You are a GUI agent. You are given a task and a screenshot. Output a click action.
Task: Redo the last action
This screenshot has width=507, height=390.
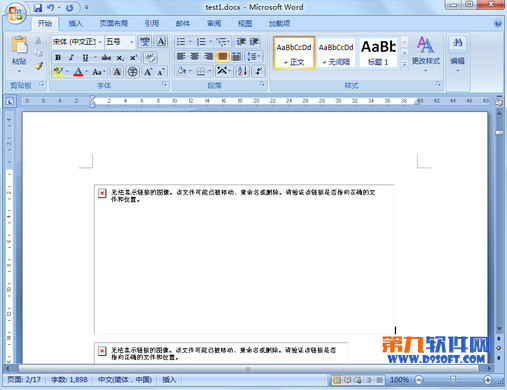pos(69,7)
